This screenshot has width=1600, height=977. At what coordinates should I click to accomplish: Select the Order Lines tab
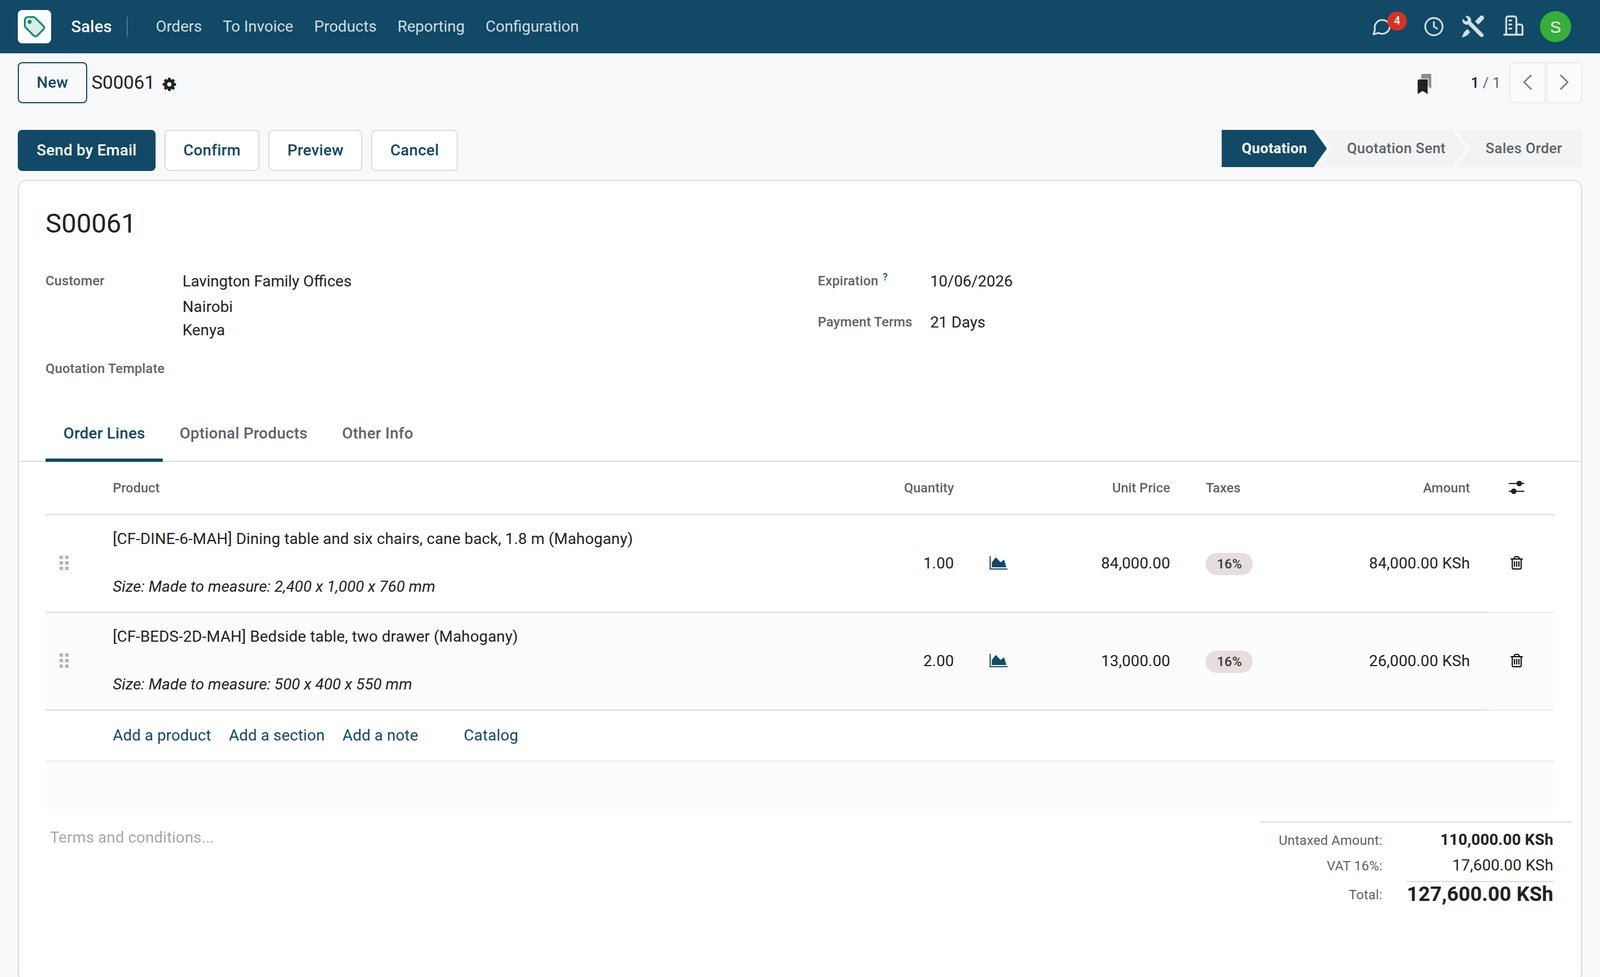[x=104, y=433]
